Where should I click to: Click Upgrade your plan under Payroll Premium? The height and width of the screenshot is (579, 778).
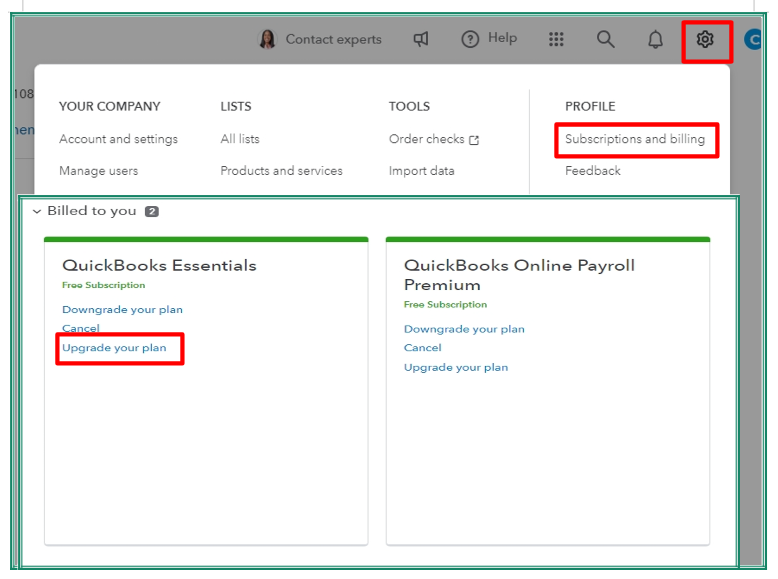click(456, 368)
